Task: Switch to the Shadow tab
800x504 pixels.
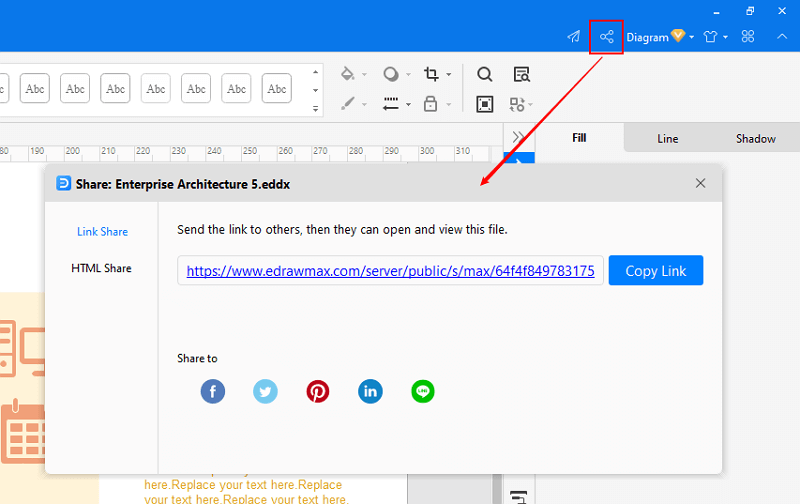Action: [x=756, y=138]
